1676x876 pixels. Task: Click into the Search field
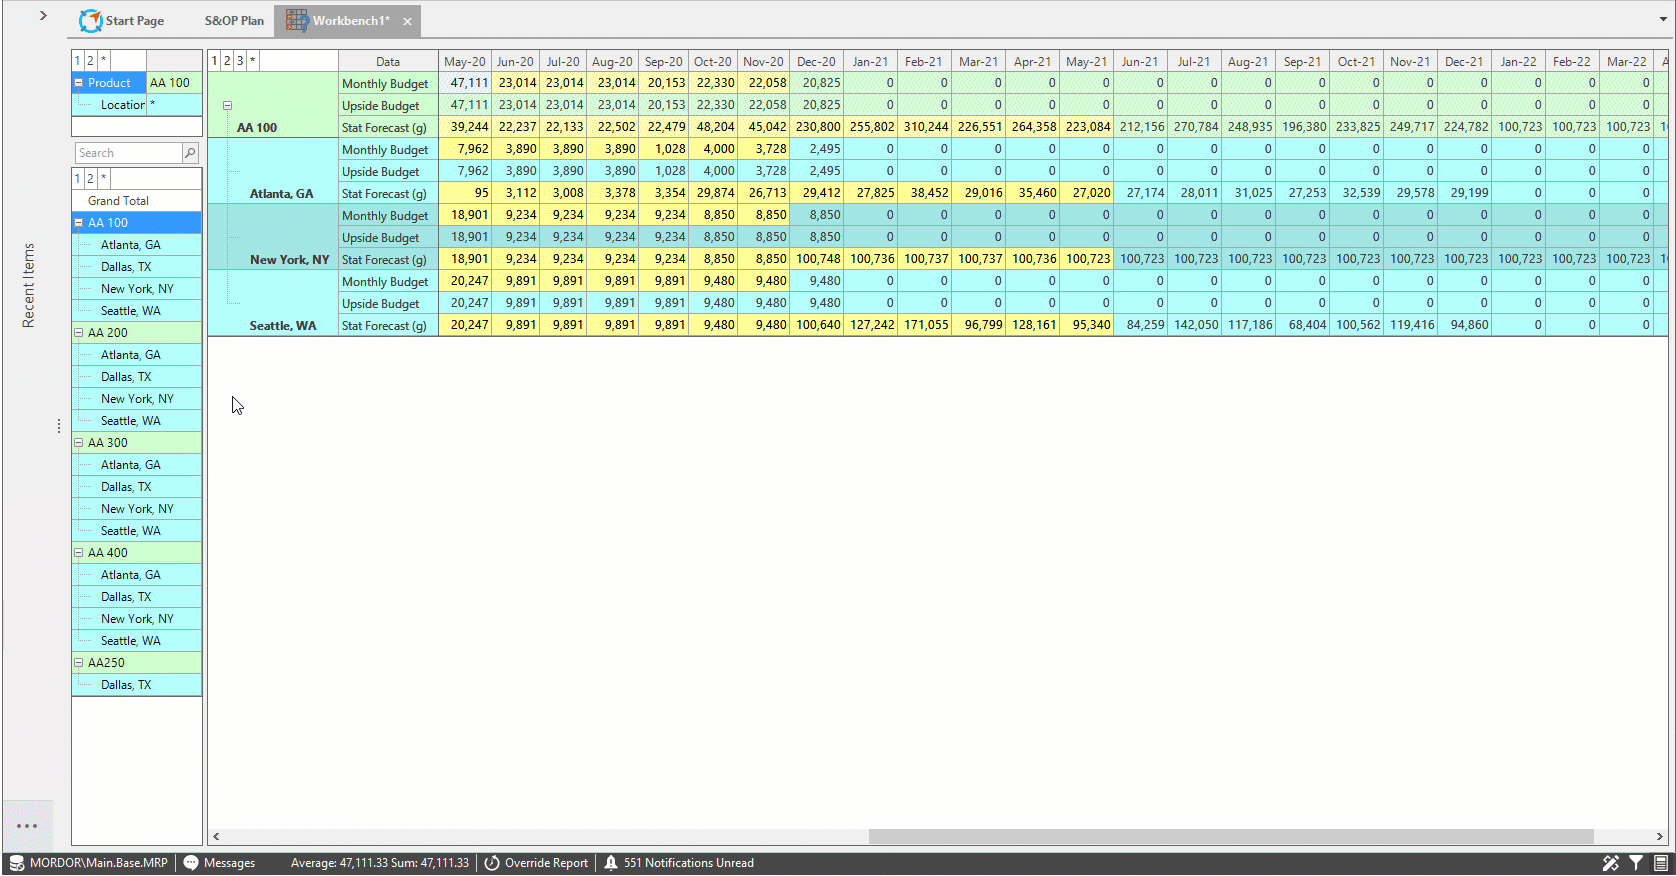[x=128, y=153]
